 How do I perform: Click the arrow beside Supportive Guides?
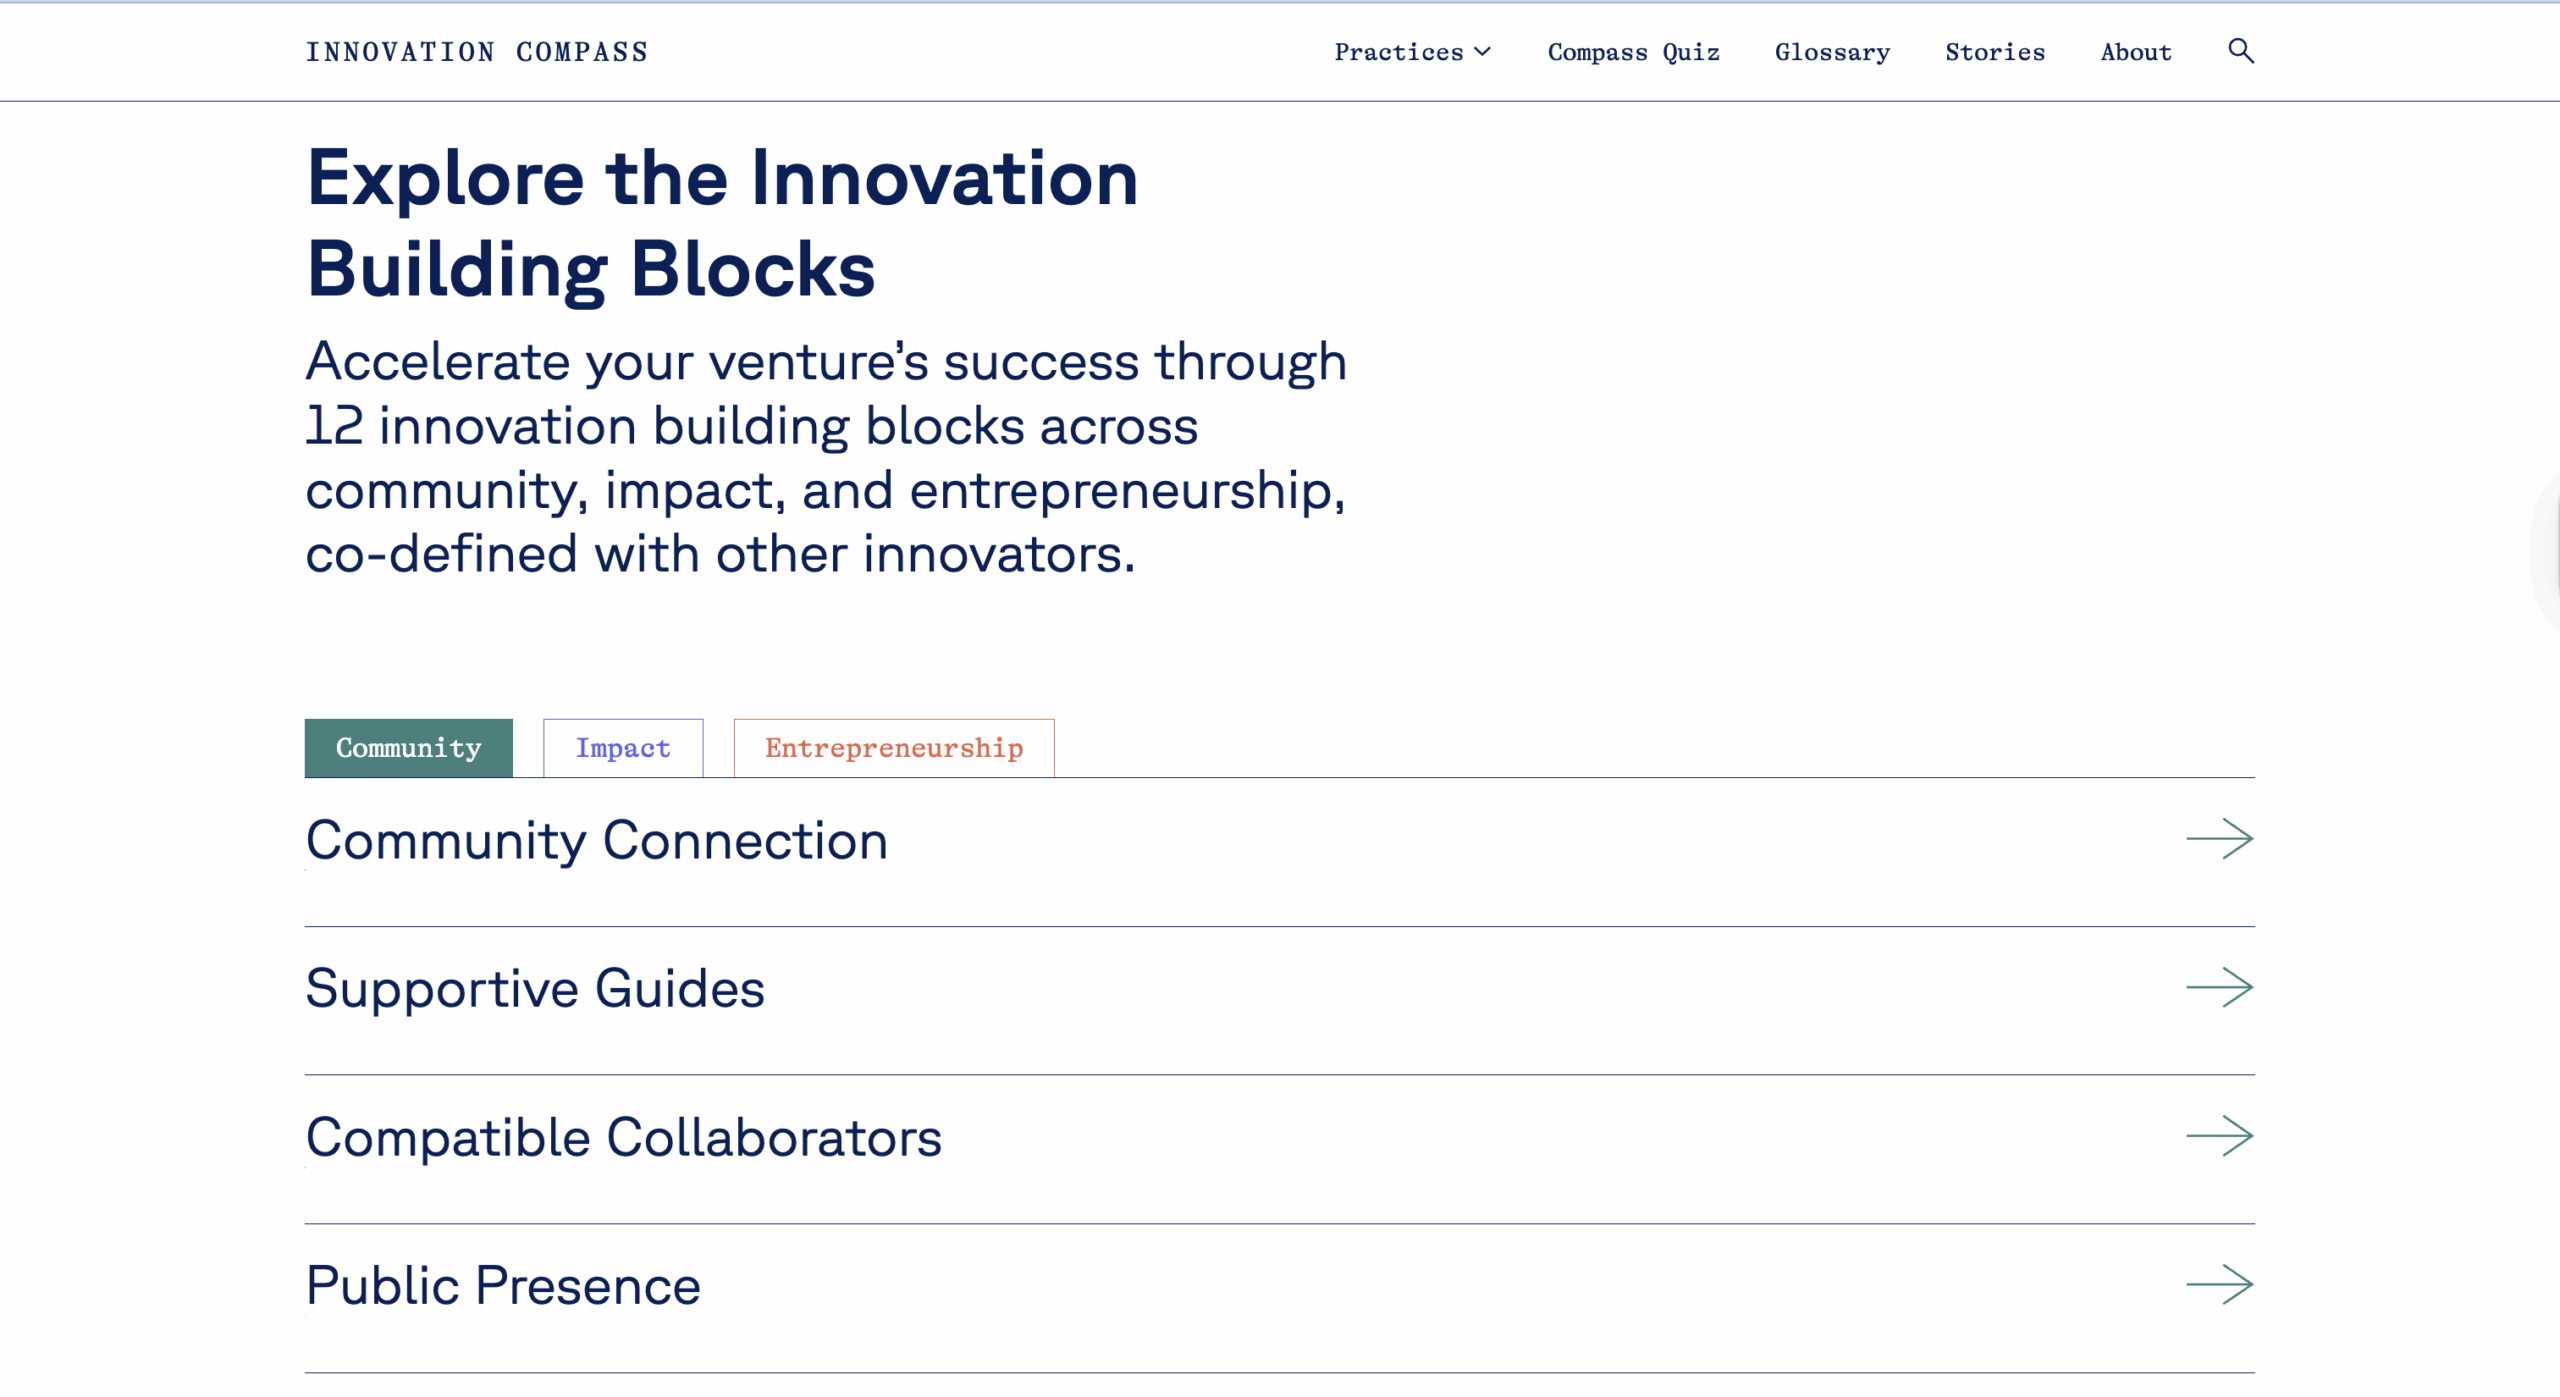[2219, 987]
